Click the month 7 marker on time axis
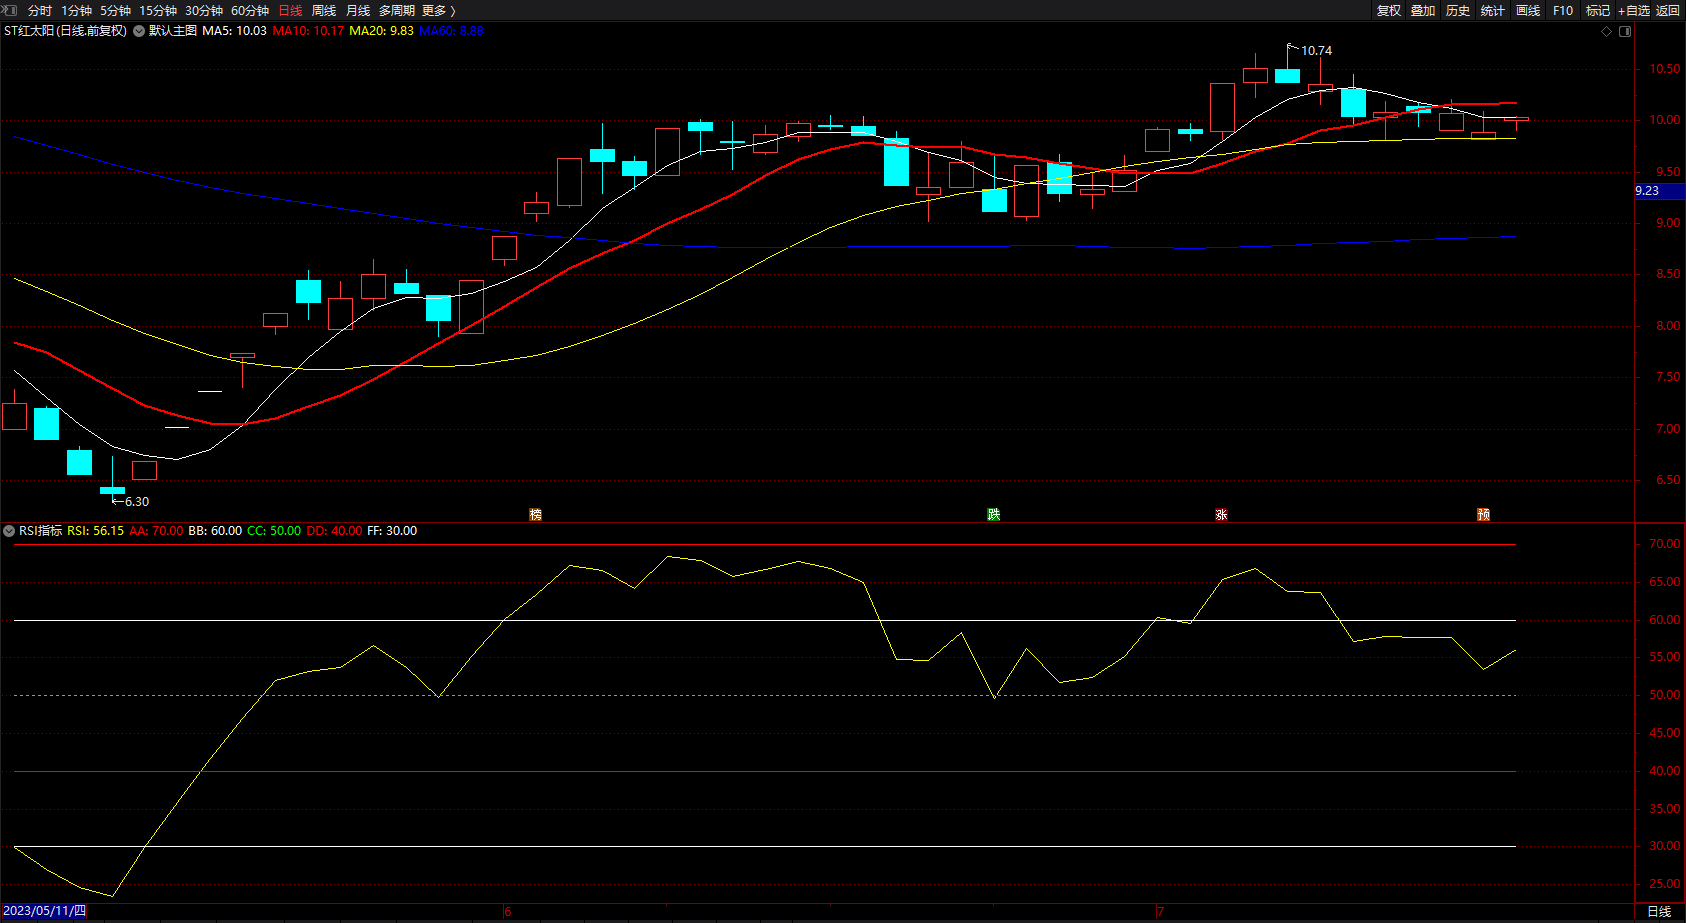This screenshot has width=1686, height=923. 1160,911
